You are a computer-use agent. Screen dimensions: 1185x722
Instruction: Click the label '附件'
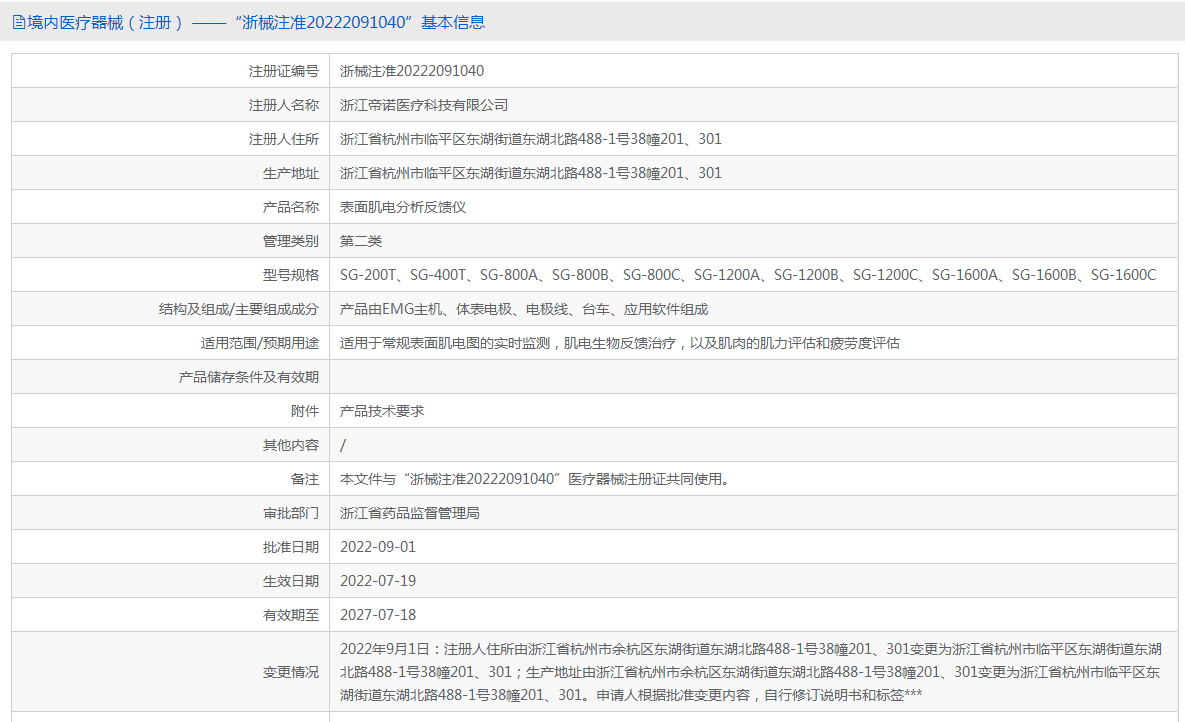tap(305, 411)
